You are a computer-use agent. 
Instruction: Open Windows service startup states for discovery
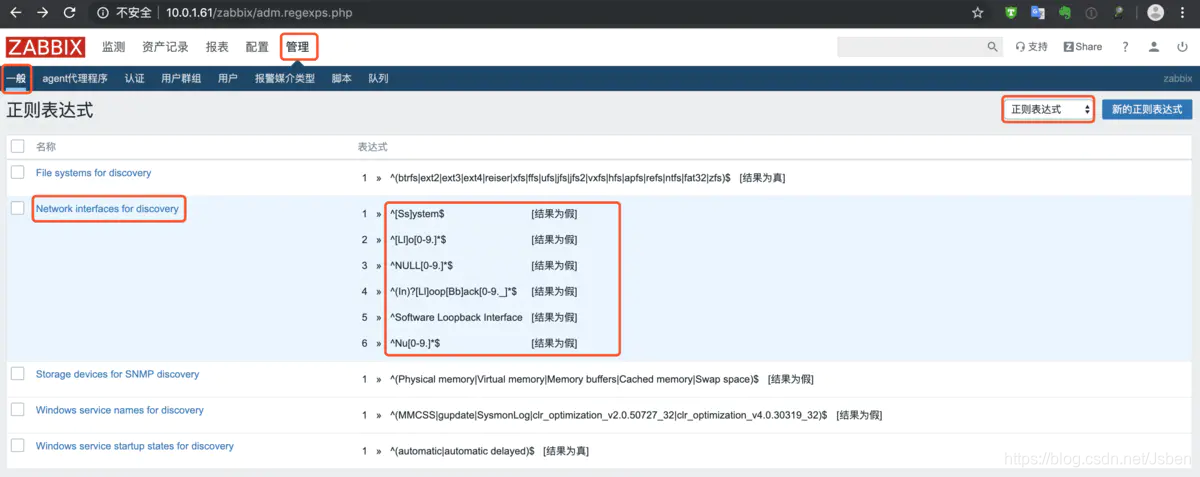coord(135,446)
